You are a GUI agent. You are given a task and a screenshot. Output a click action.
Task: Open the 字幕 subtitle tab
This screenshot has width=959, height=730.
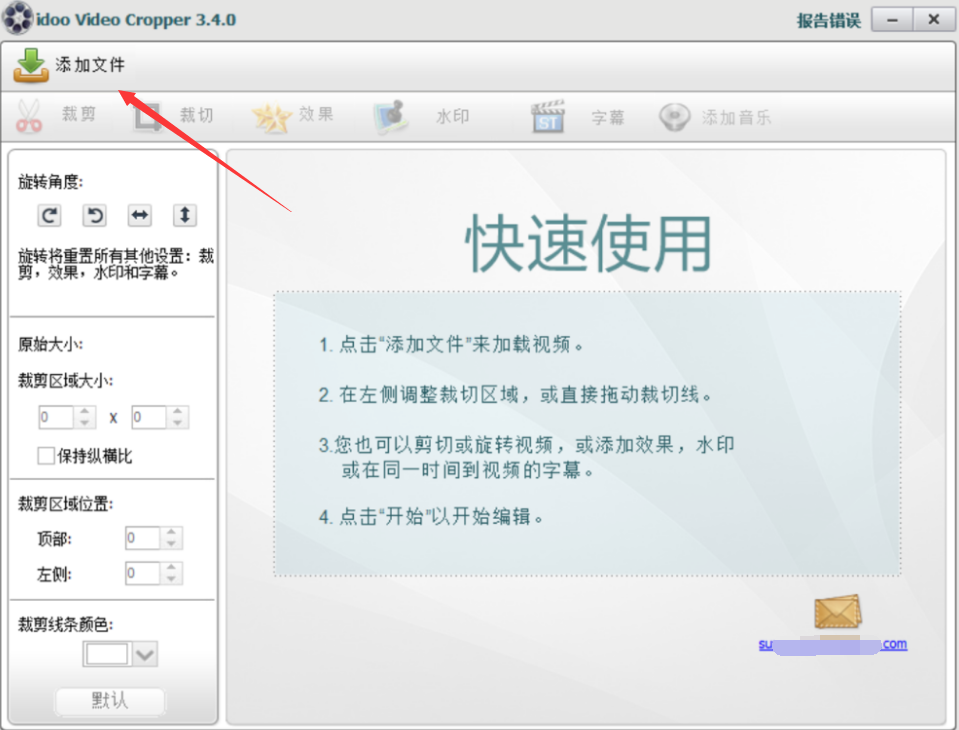pos(607,117)
